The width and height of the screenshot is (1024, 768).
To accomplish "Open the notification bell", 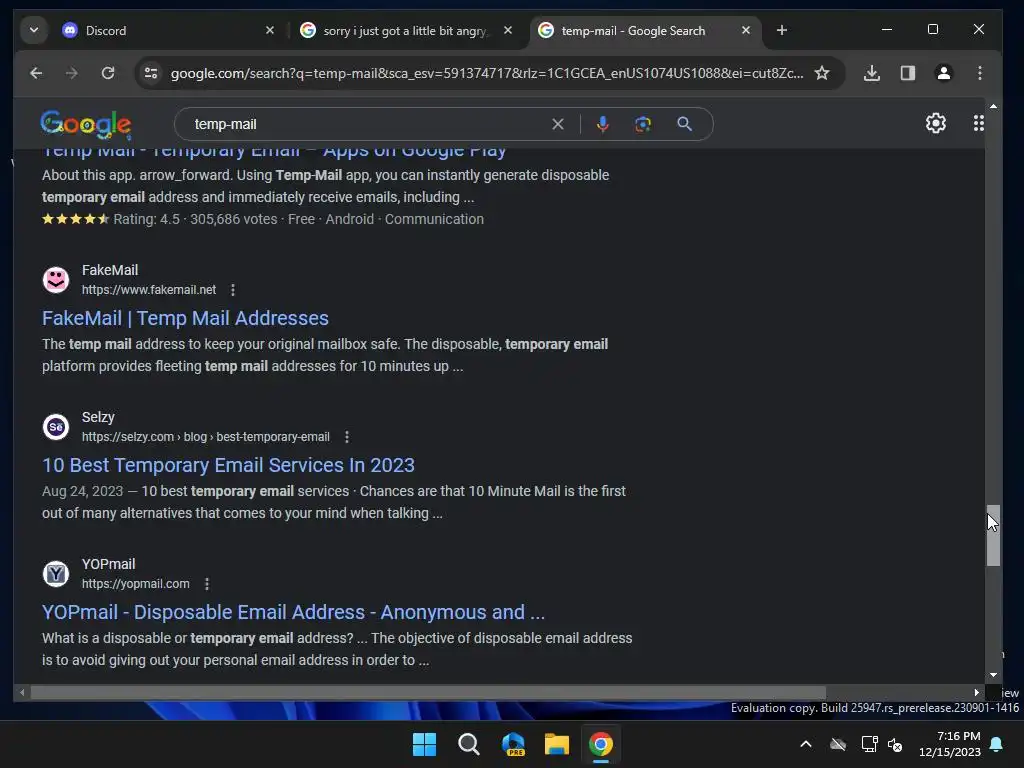I will (997, 744).
